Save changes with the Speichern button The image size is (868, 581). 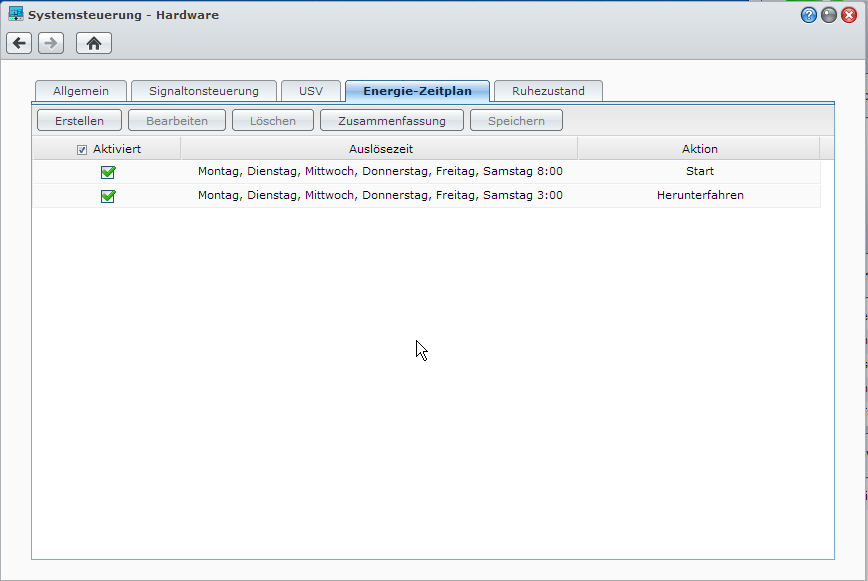pyautogui.click(x=516, y=120)
